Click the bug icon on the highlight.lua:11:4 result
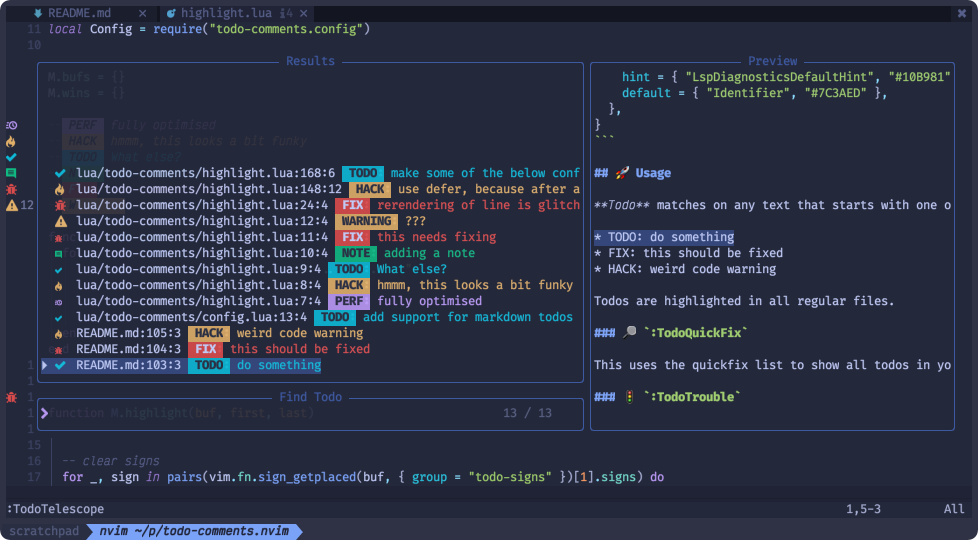The width and height of the screenshot is (978, 540). pyautogui.click(x=59, y=238)
